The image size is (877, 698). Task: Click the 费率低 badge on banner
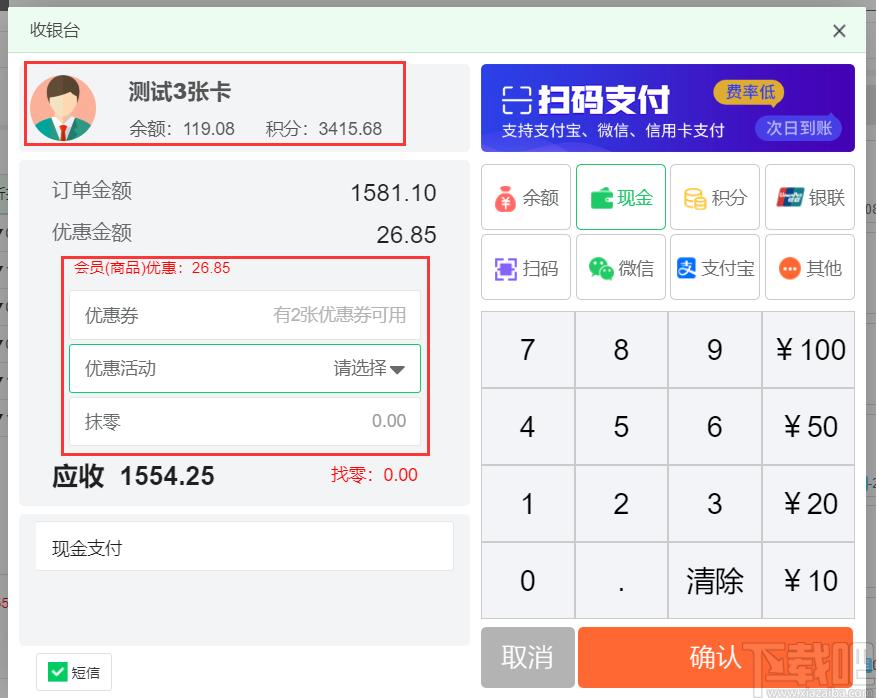tap(749, 91)
